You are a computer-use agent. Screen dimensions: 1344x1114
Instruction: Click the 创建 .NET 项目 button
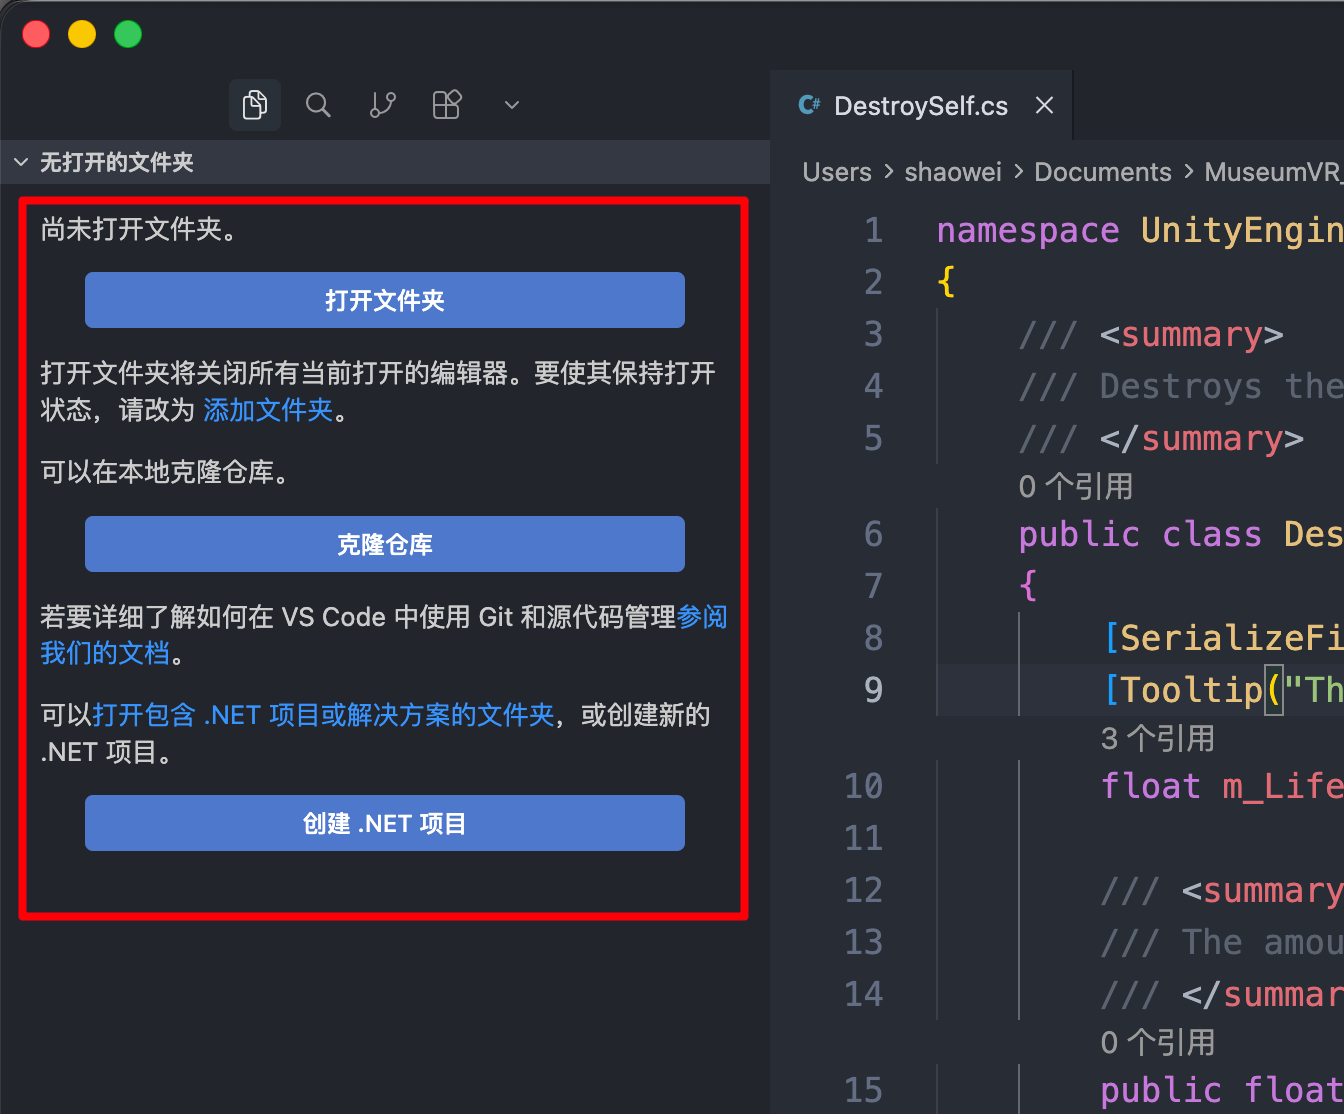(384, 823)
